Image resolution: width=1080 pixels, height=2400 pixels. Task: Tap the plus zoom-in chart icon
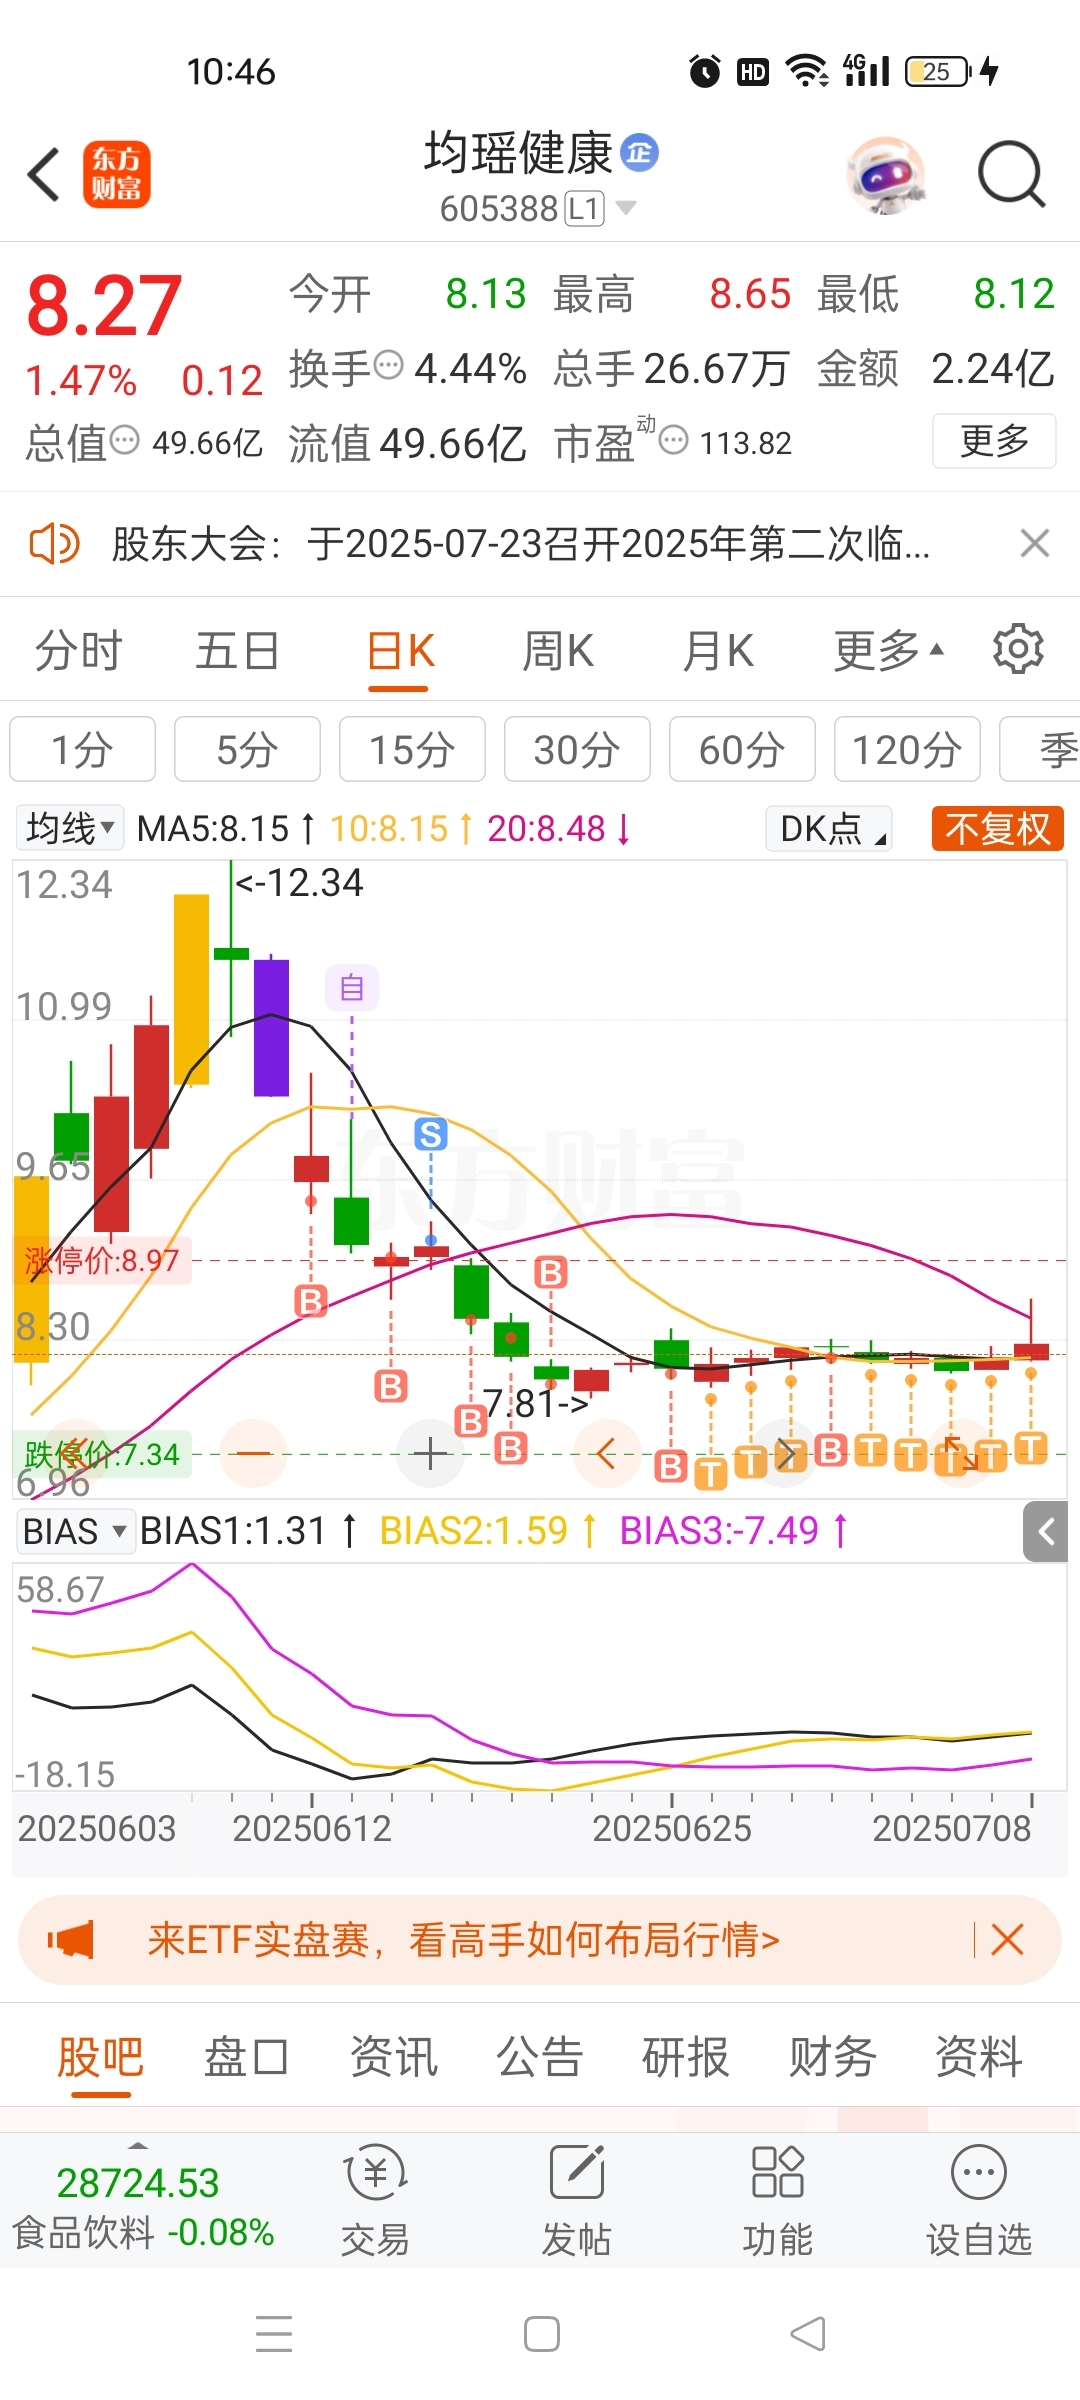tap(431, 1453)
